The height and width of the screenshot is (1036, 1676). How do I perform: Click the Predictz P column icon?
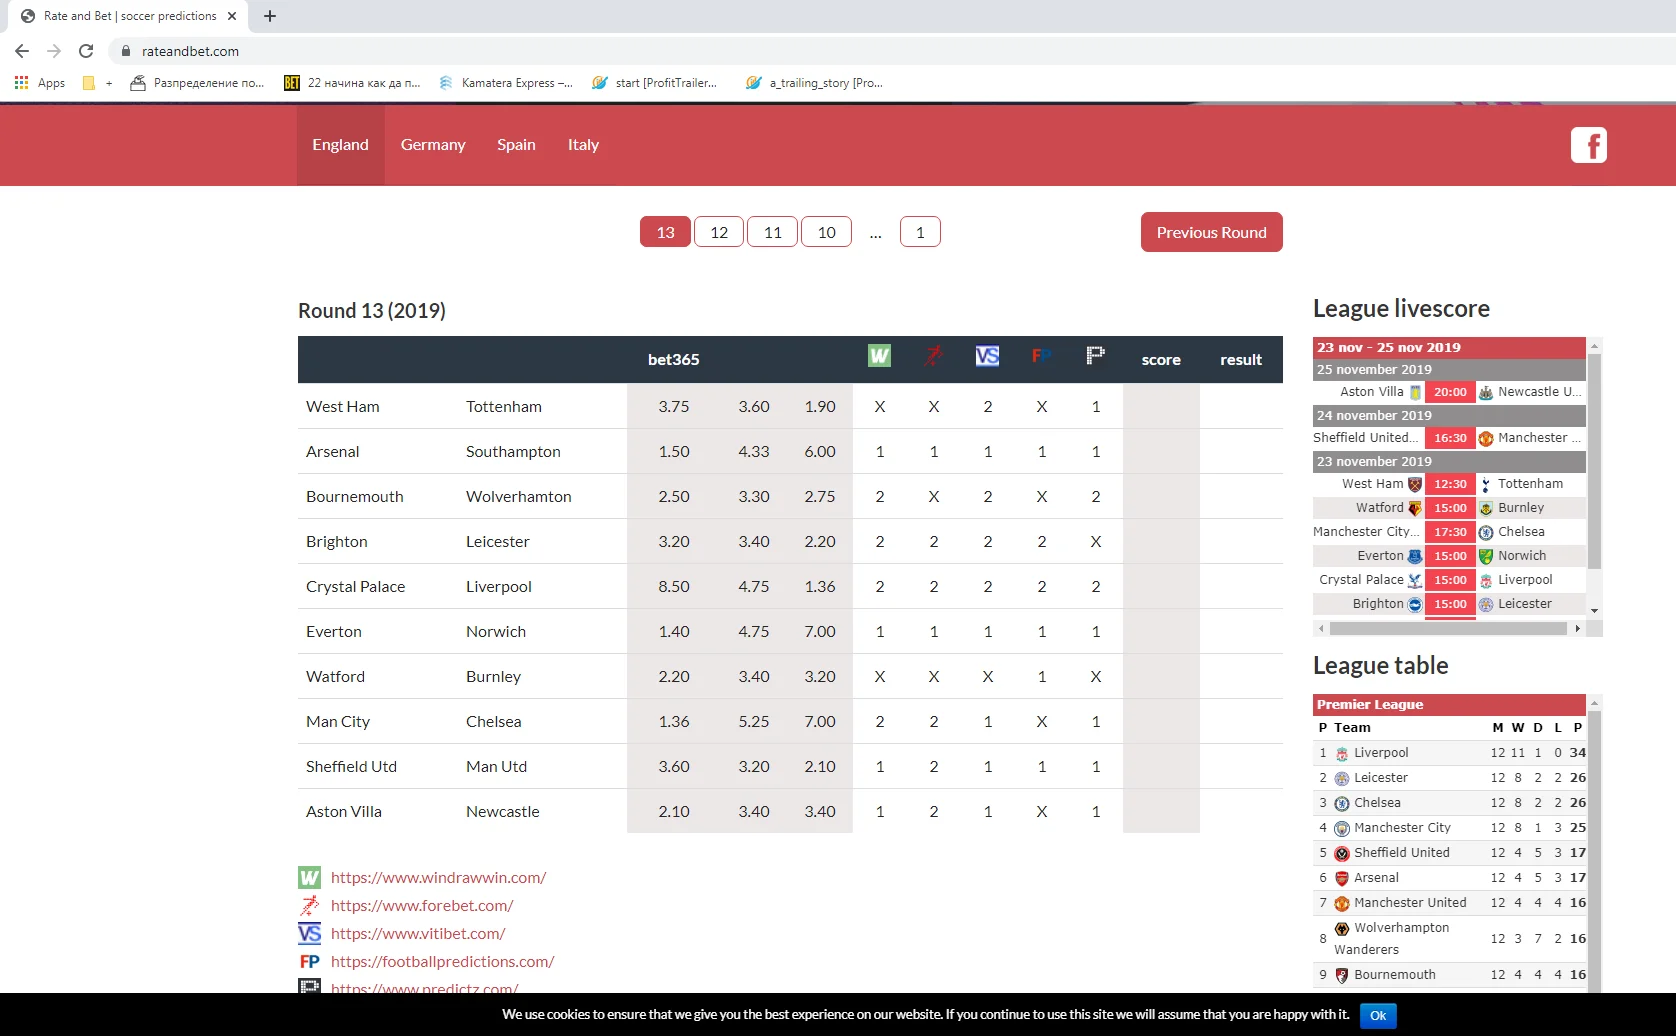coord(1095,356)
